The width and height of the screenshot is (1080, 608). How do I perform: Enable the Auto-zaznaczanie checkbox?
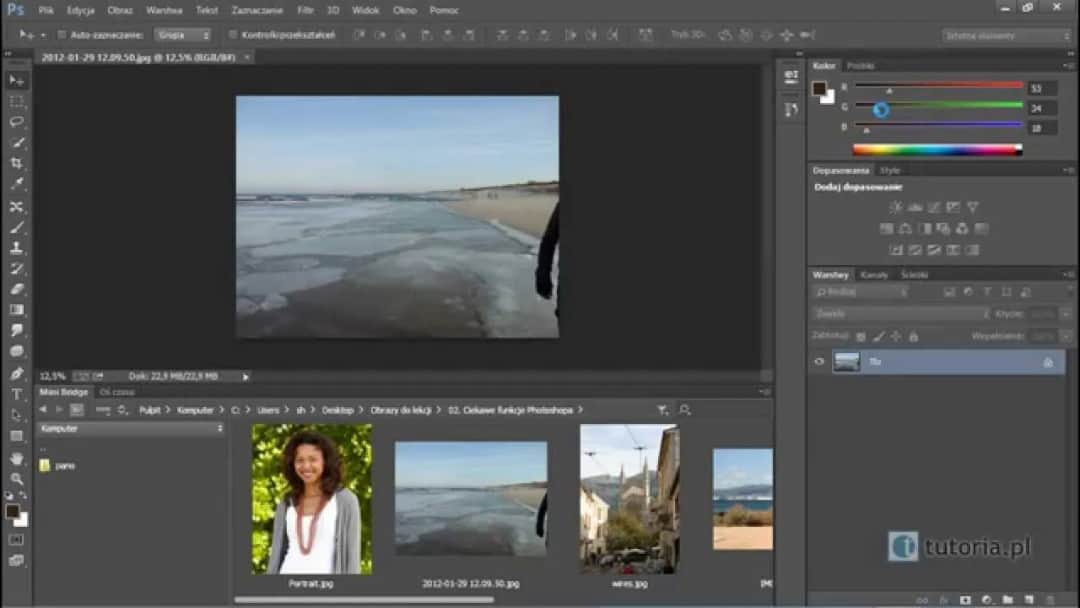pyautogui.click(x=62, y=33)
